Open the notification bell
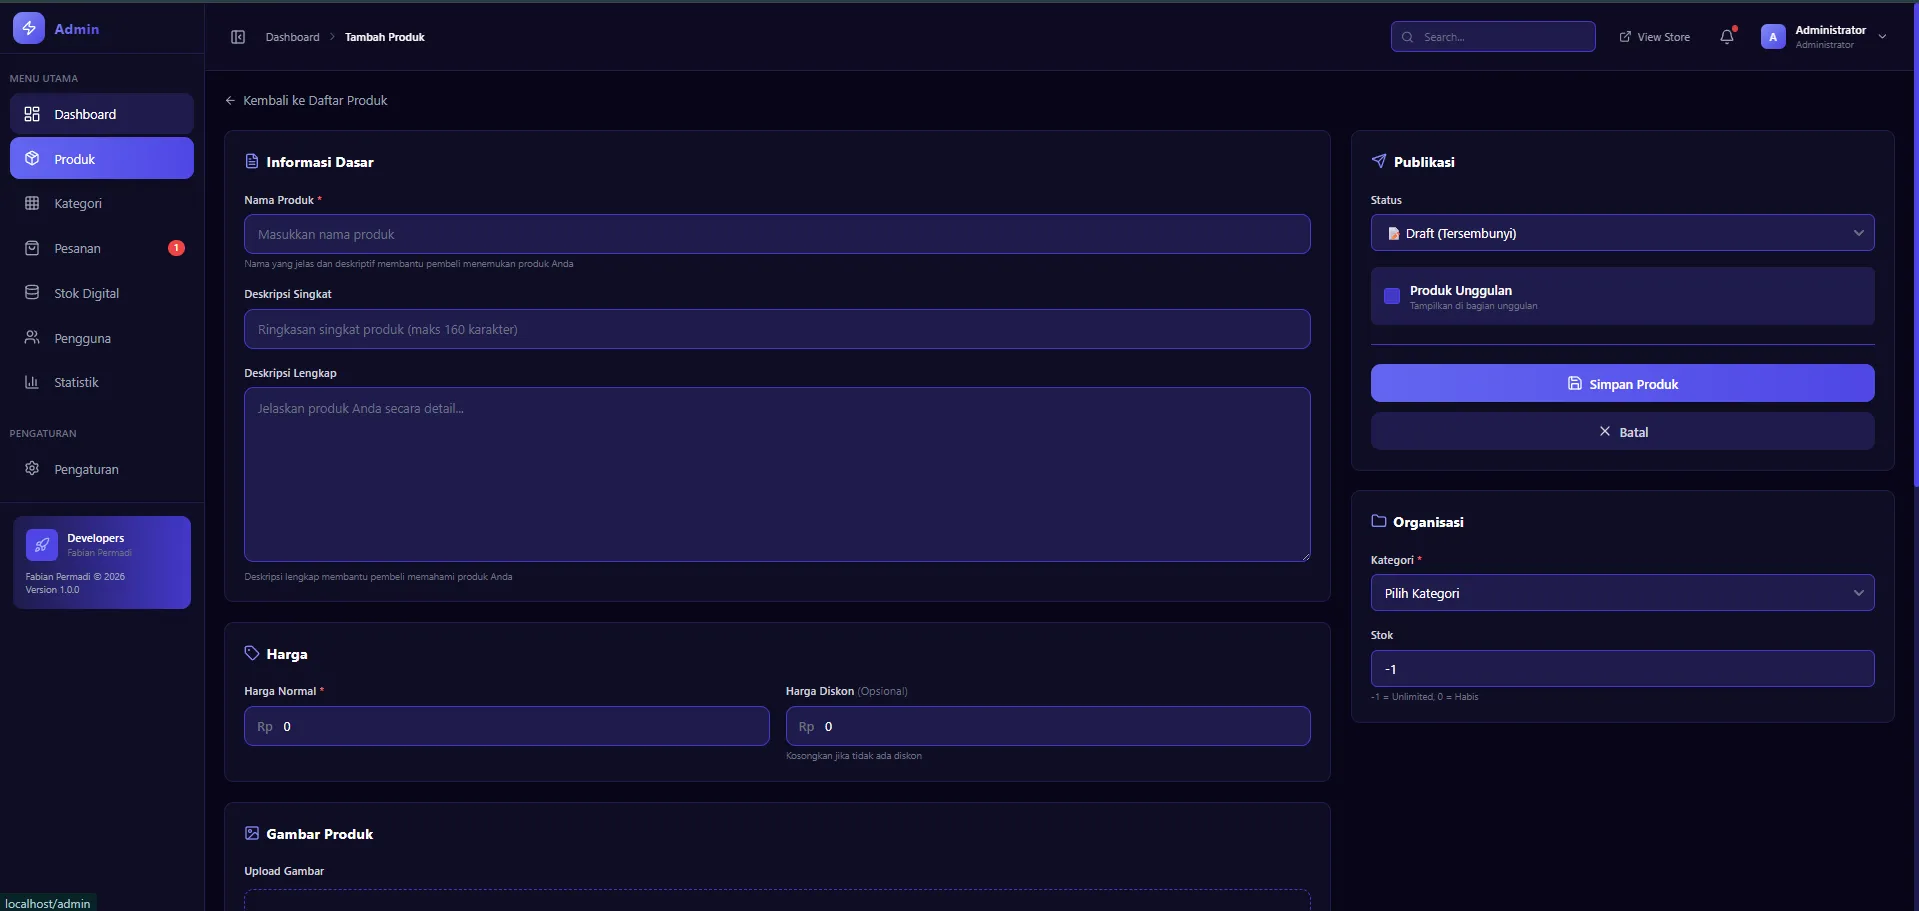The image size is (1919, 911). pyautogui.click(x=1726, y=37)
